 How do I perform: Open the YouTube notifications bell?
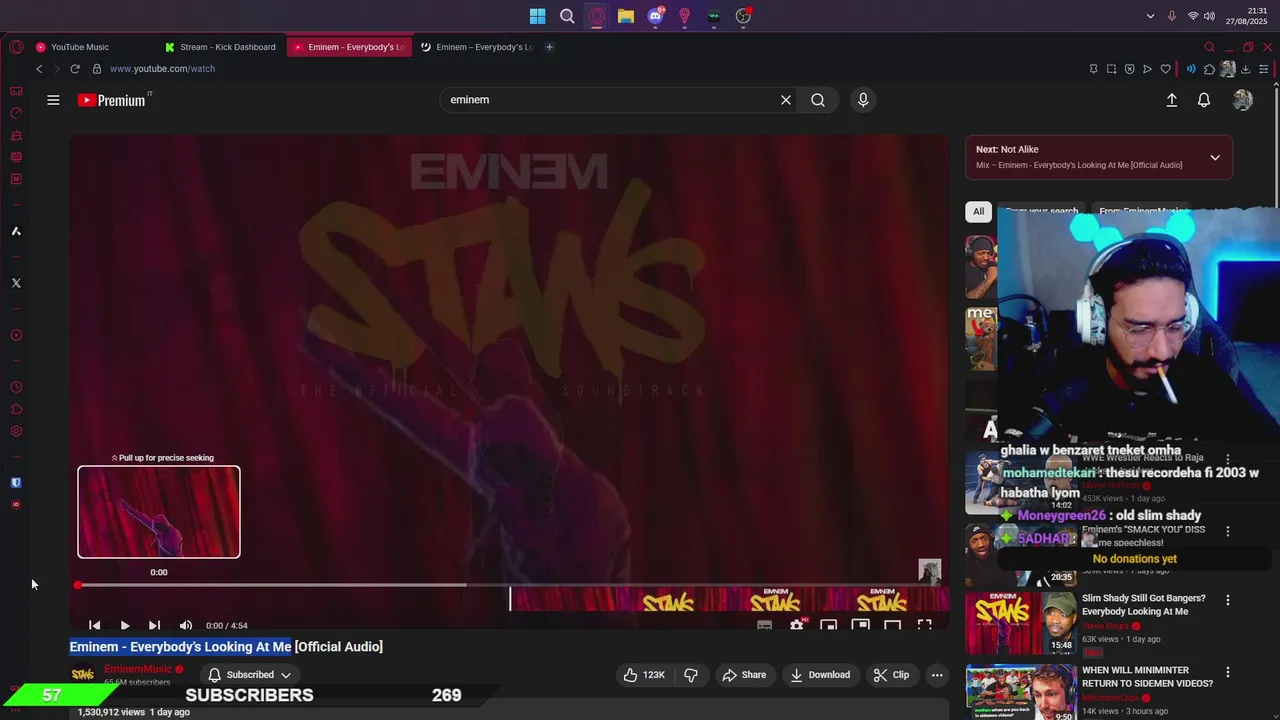(x=1204, y=100)
